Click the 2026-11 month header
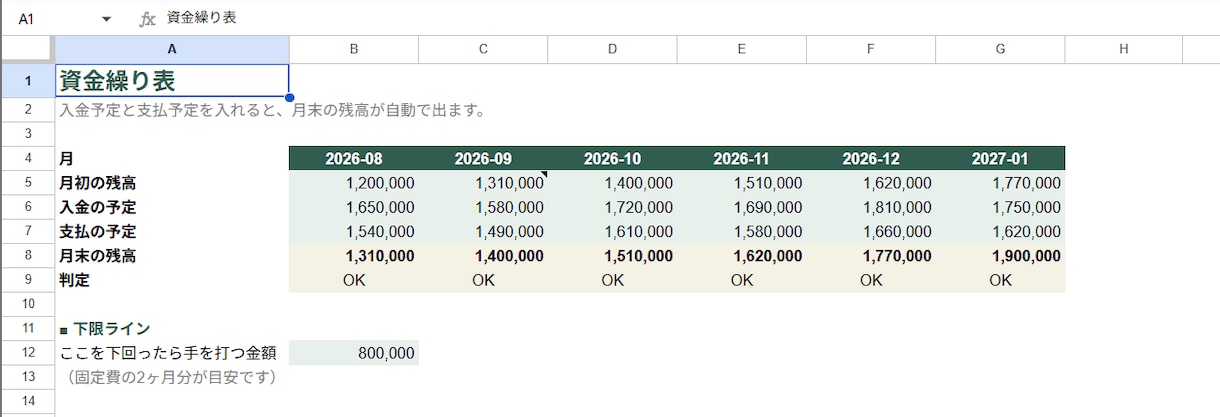The height and width of the screenshot is (417, 1220). coord(741,158)
